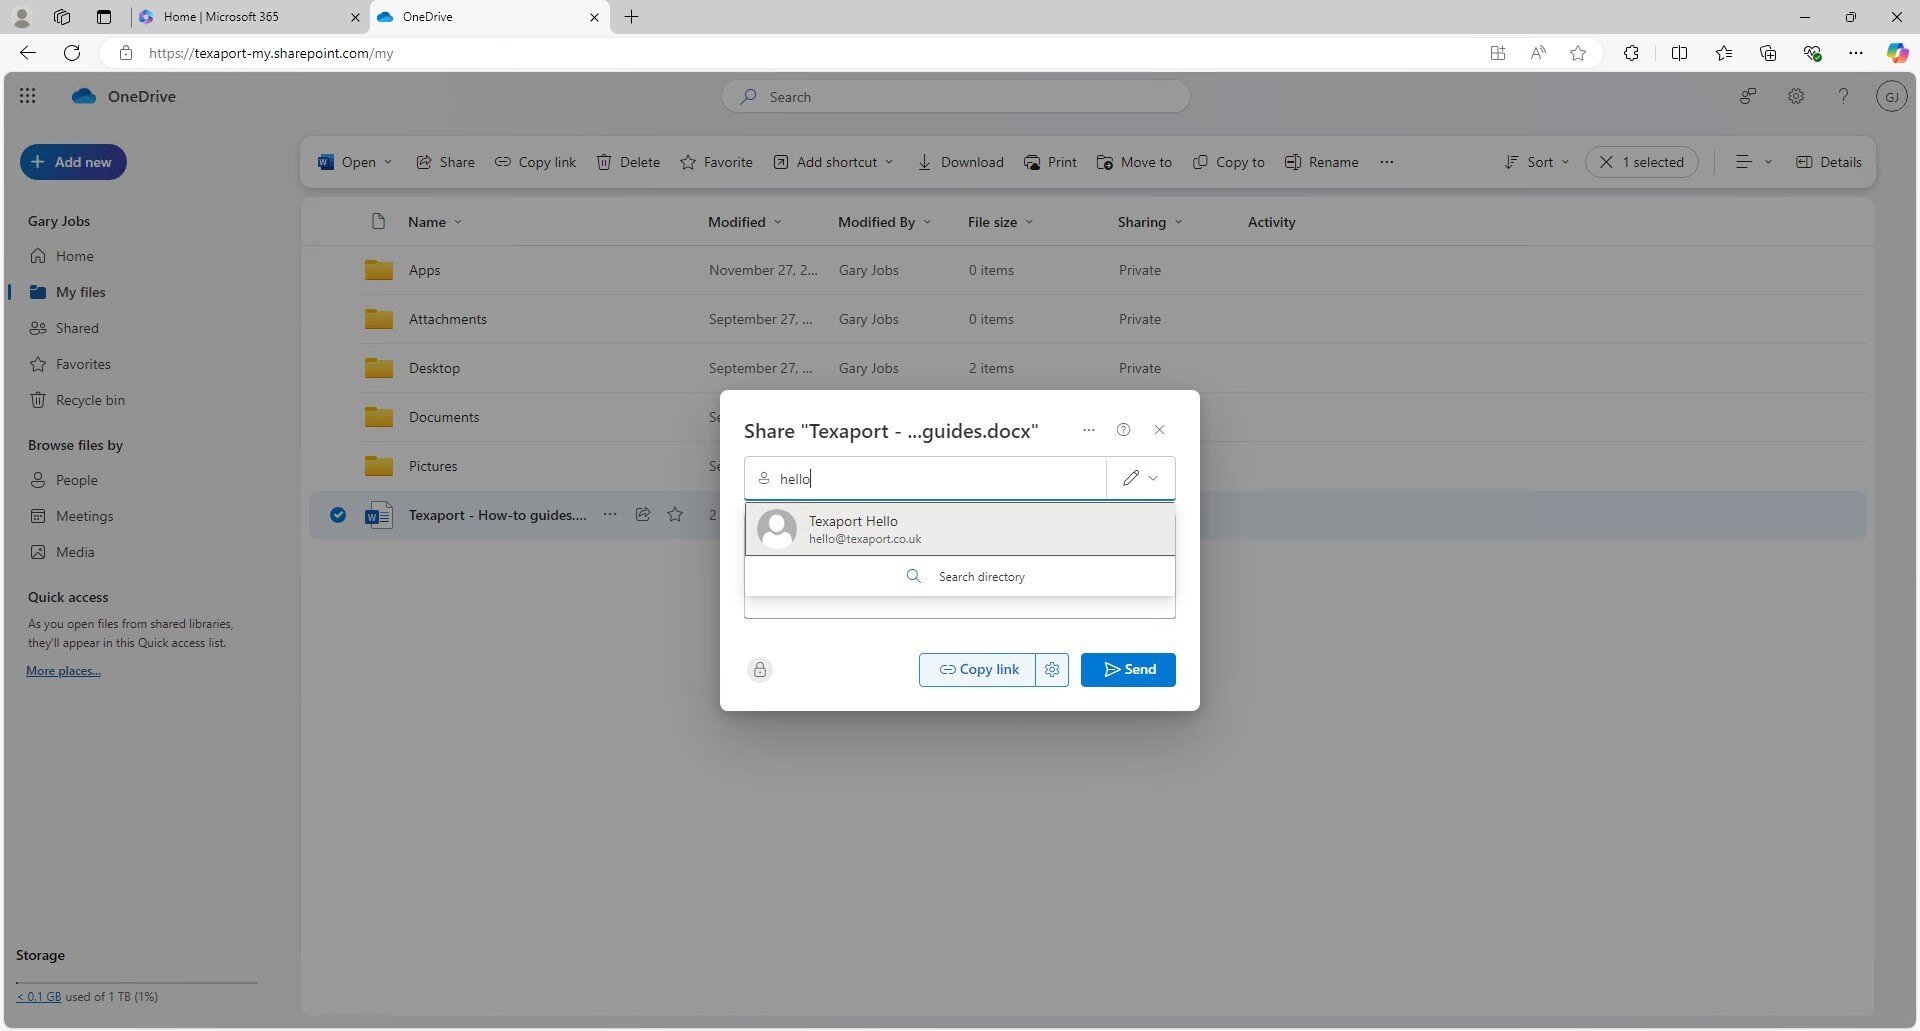
Task: Click the Print icon in the toolbar
Action: 1032,161
